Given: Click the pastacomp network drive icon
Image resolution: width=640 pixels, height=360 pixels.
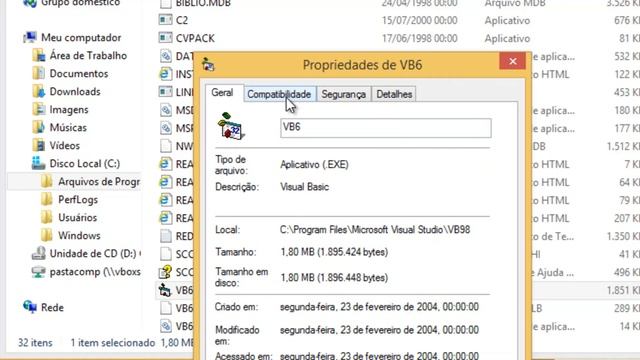Looking at the screenshot, I should click(x=39, y=271).
